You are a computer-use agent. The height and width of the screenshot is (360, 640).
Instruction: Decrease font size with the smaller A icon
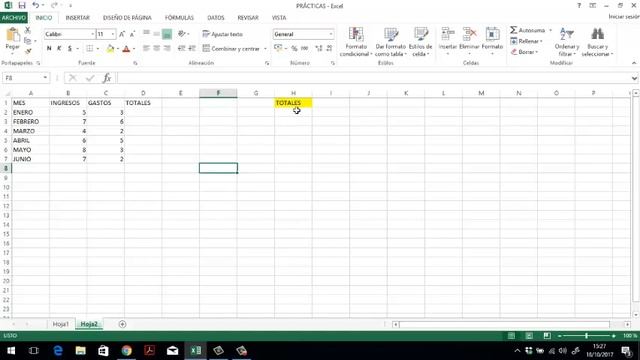pos(132,34)
